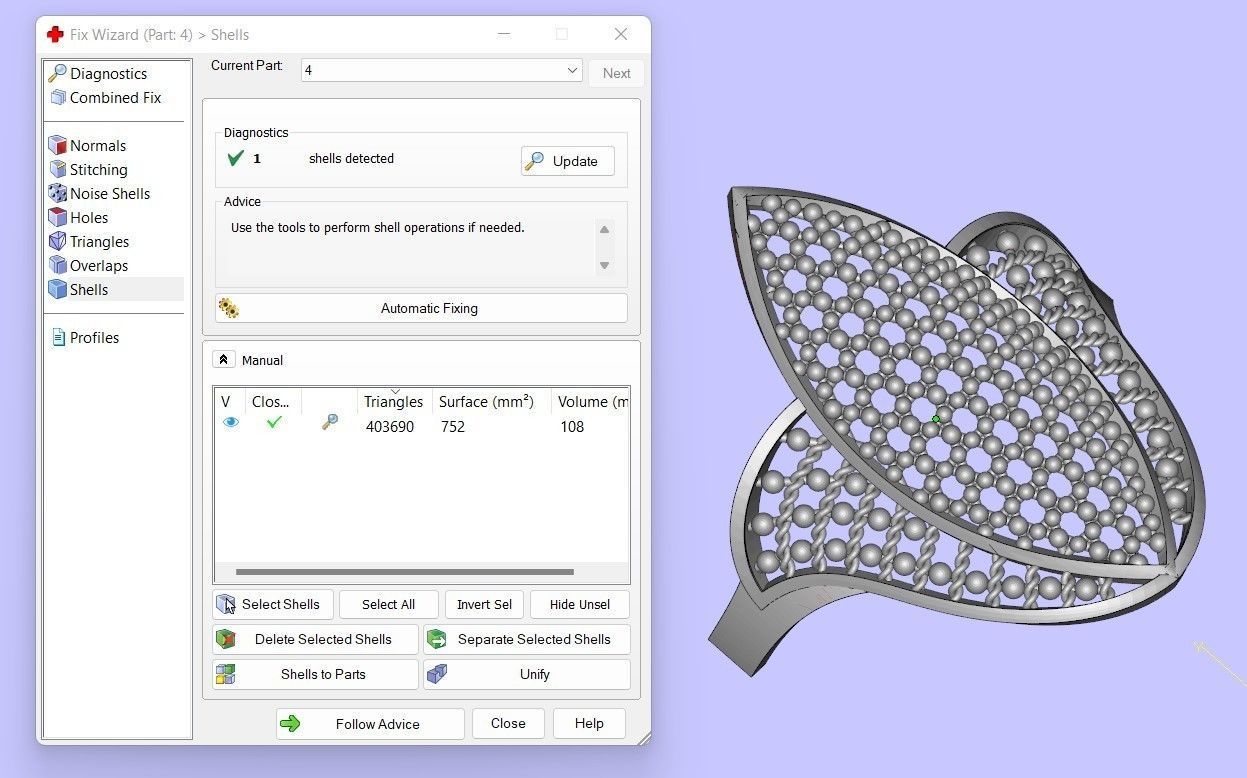Select the Shells page in sidebar
The image size is (1247, 778).
pyautogui.click(x=115, y=289)
